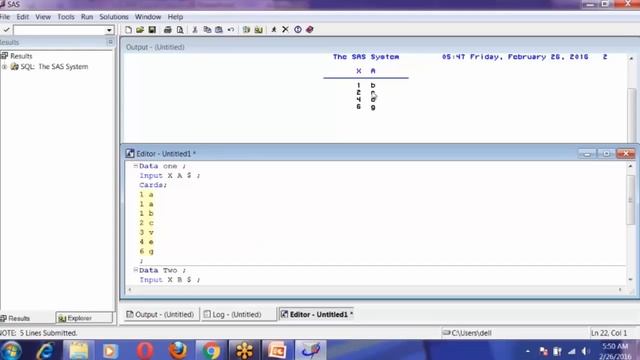640x360 pixels.
Task: Click the Help book toolbar icon
Action: pos(310,29)
